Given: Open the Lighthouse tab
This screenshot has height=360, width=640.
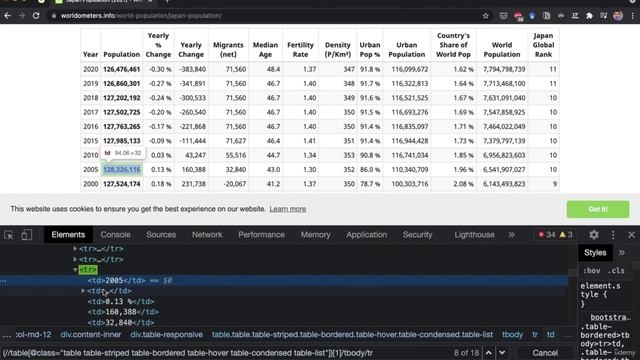Looking at the screenshot, I should (x=474, y=235).
